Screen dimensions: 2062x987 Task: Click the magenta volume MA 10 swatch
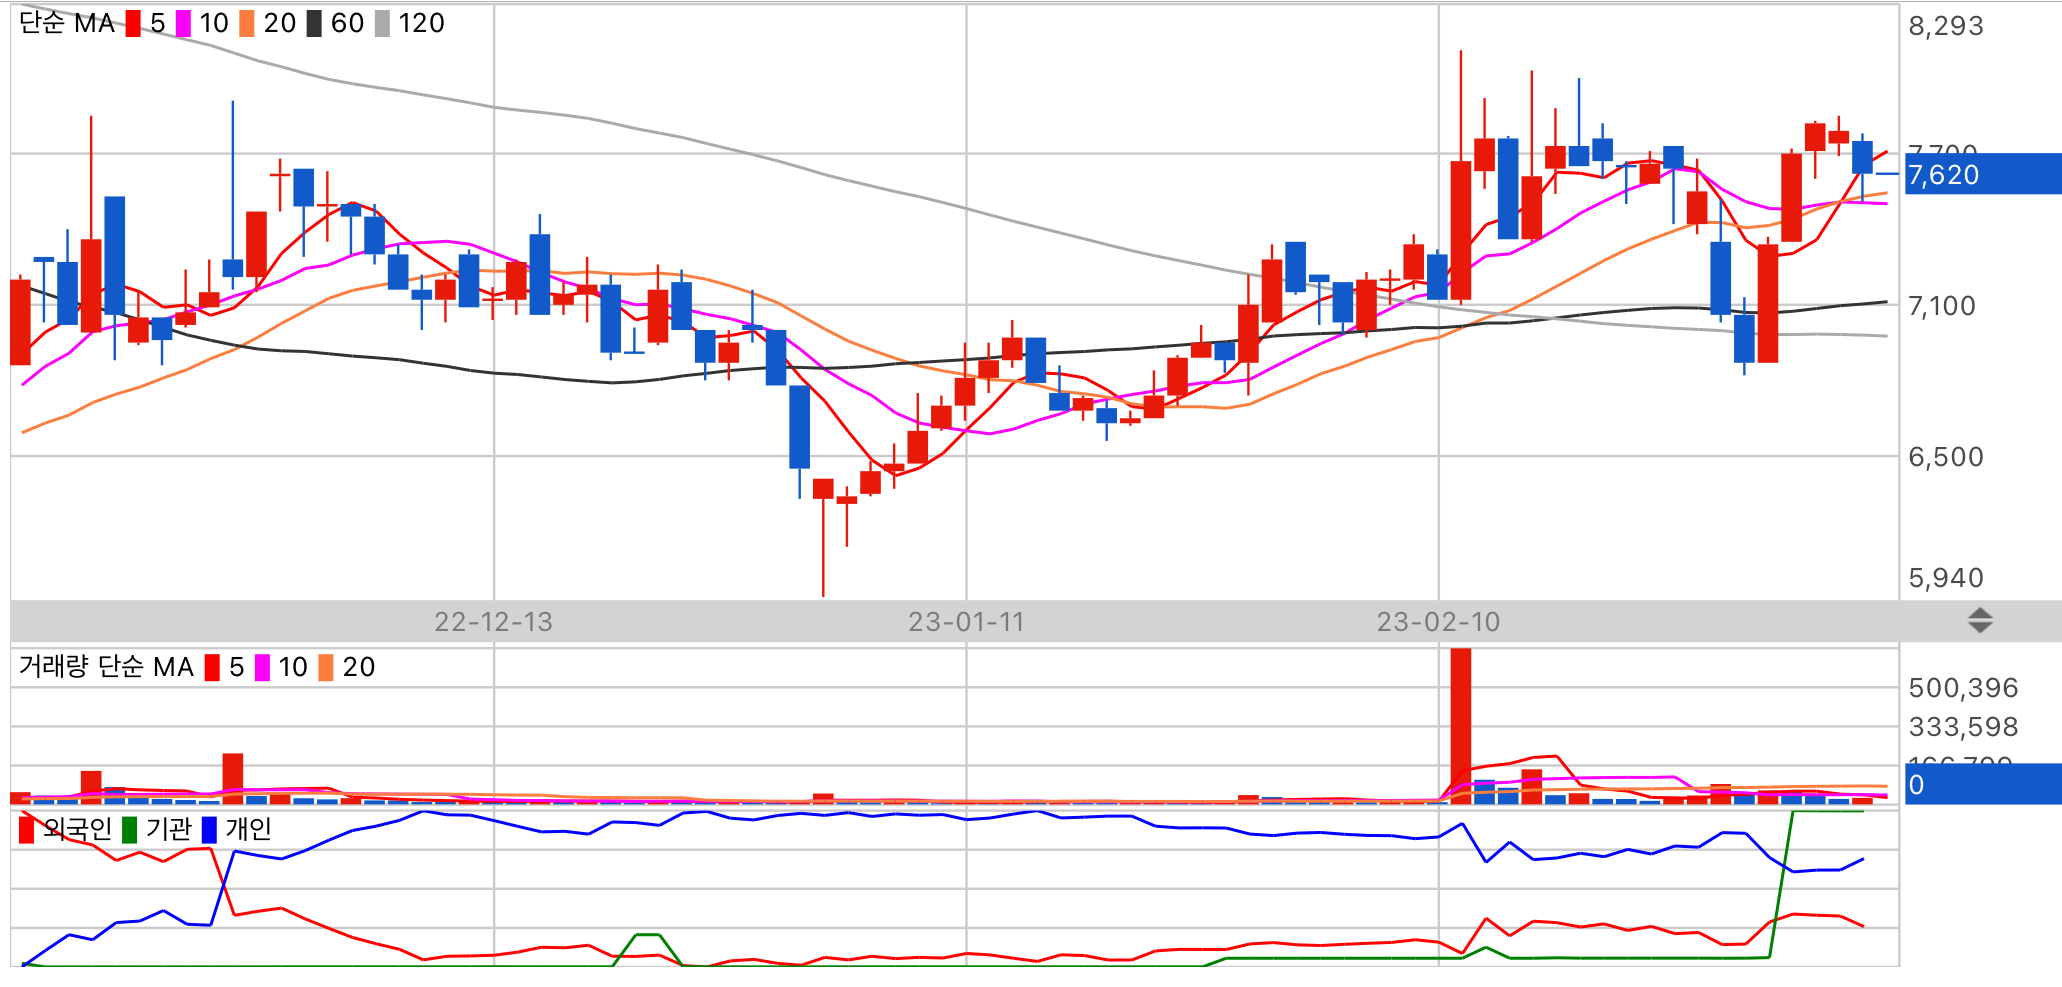coord(262,667)
